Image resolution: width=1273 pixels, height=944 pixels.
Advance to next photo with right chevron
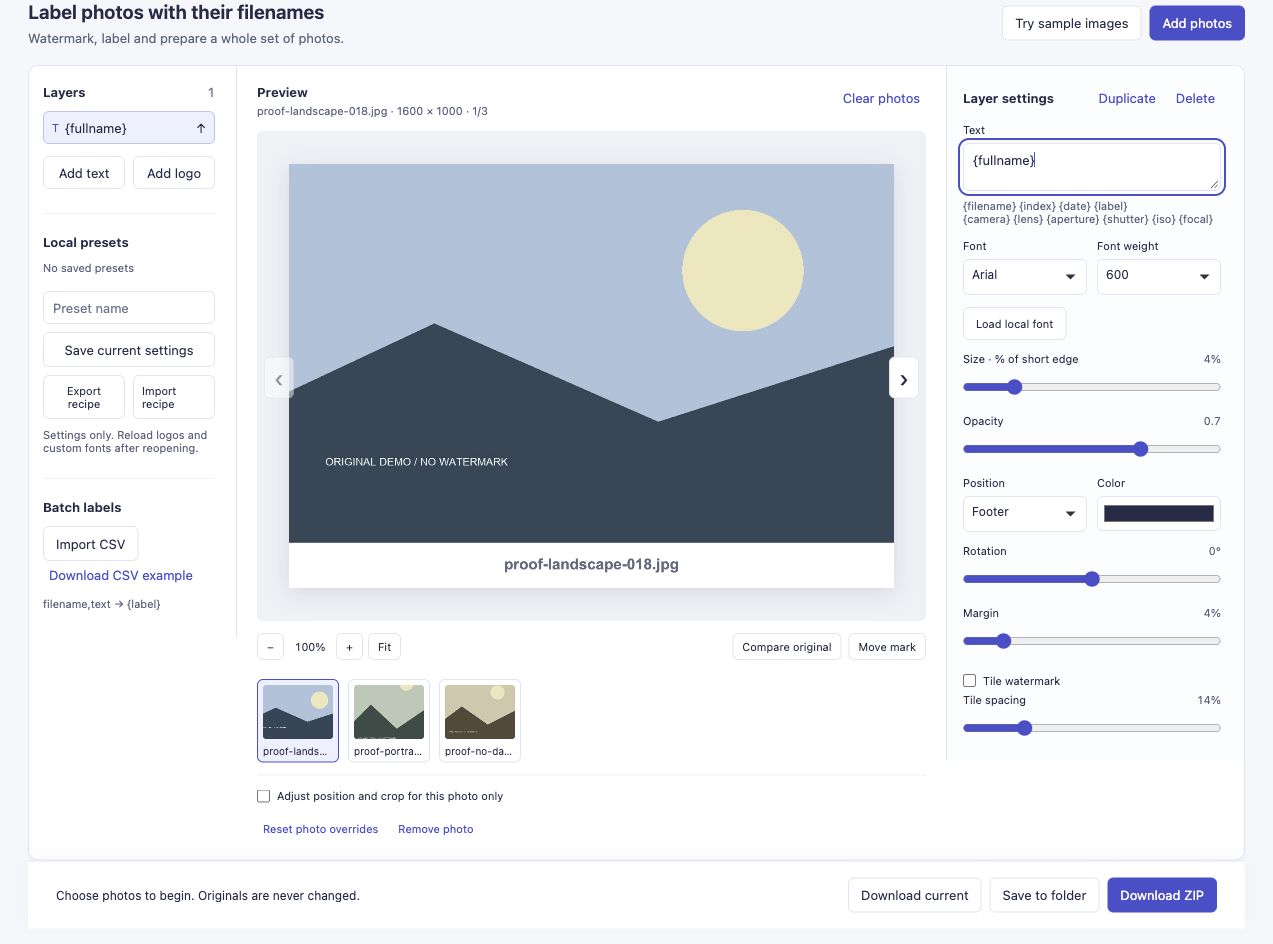pos(904,378)
